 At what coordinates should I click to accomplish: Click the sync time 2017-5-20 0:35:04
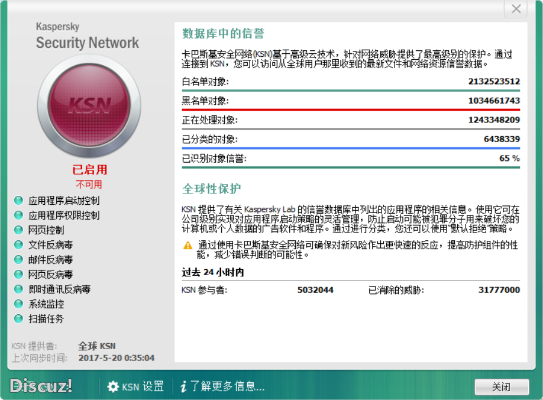(116, 358)
